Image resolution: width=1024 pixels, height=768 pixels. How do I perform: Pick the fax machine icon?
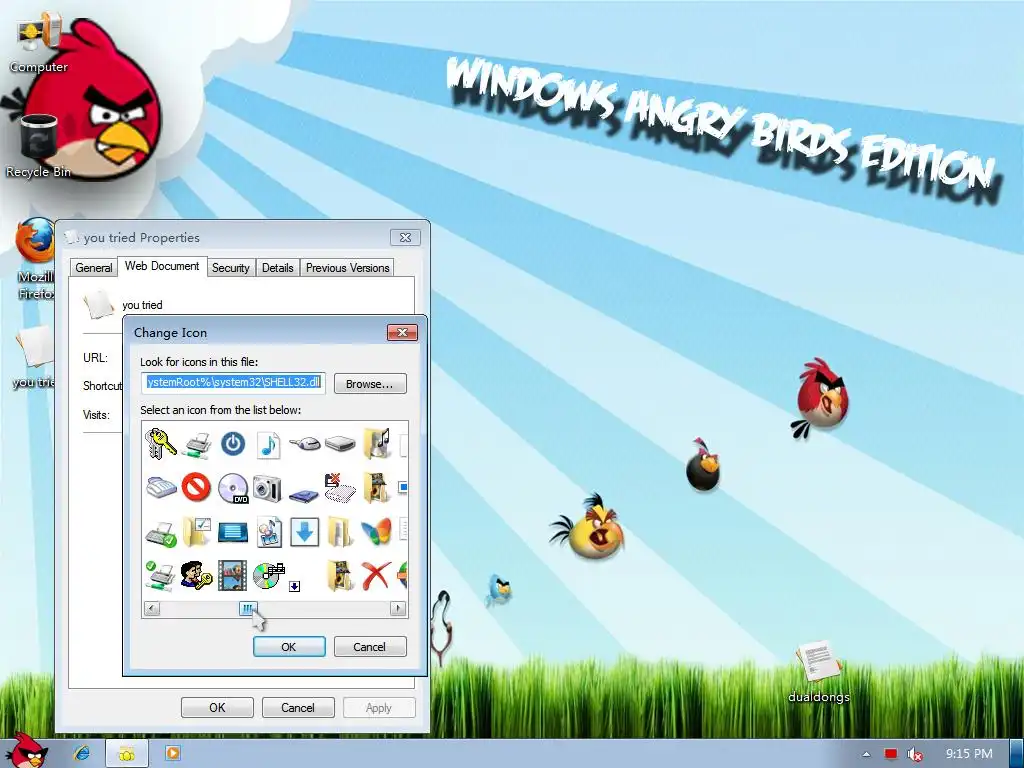click(161, 487)
